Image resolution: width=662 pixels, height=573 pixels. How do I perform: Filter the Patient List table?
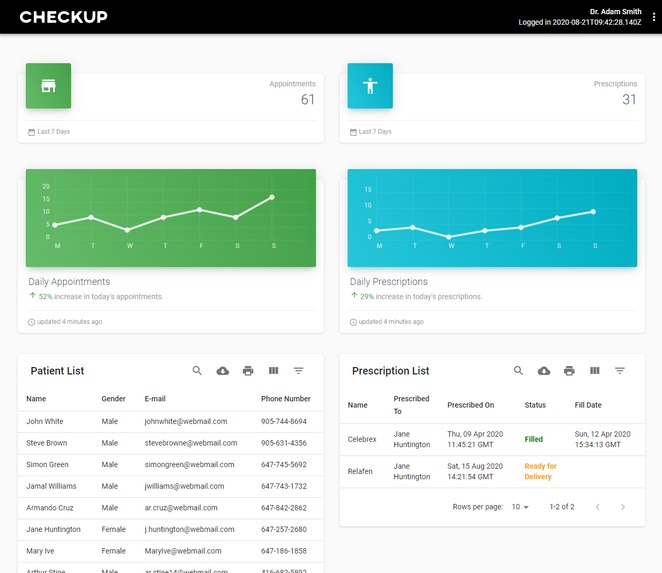pos(298,371)
